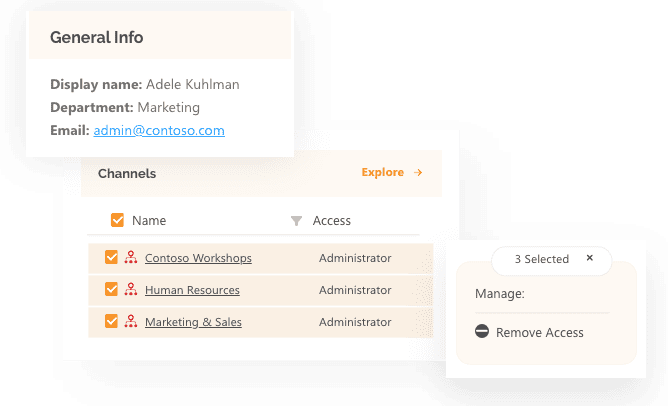Viewport: 668px width, 406px height.
Task: Click the General Info header
Action: [x=96, y=37]
